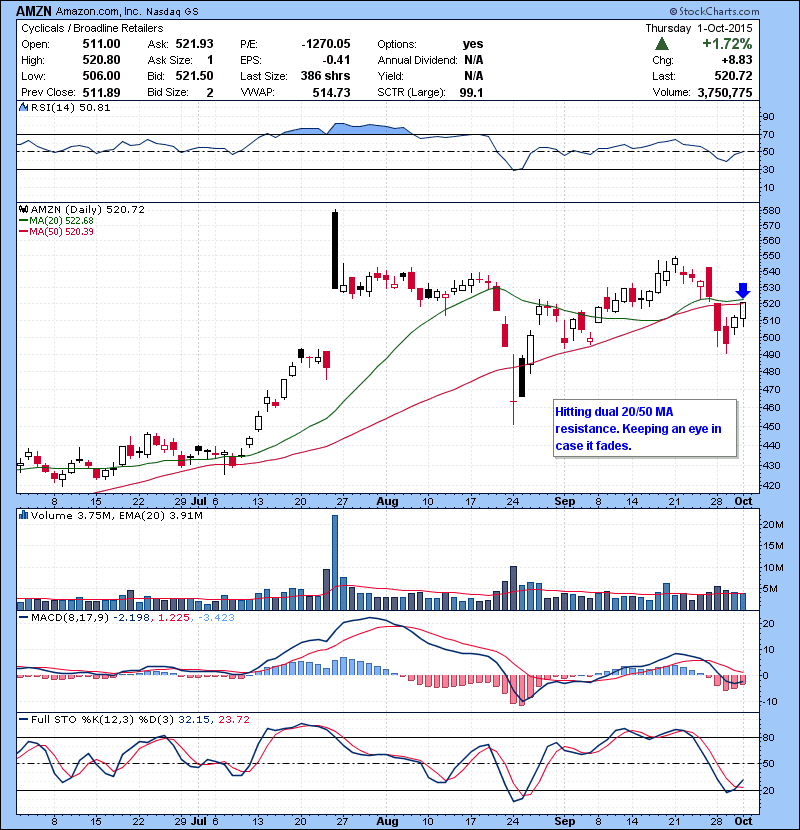
Task: Click the P/E value -1270.05
Action: [x=326, y=44]
